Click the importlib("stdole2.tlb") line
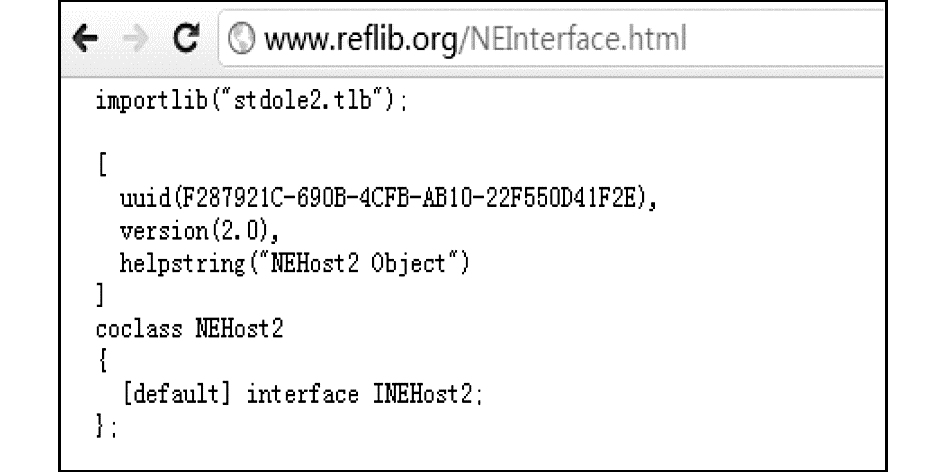Viewport: 945px width, 472px height. (x=252, y=99)
